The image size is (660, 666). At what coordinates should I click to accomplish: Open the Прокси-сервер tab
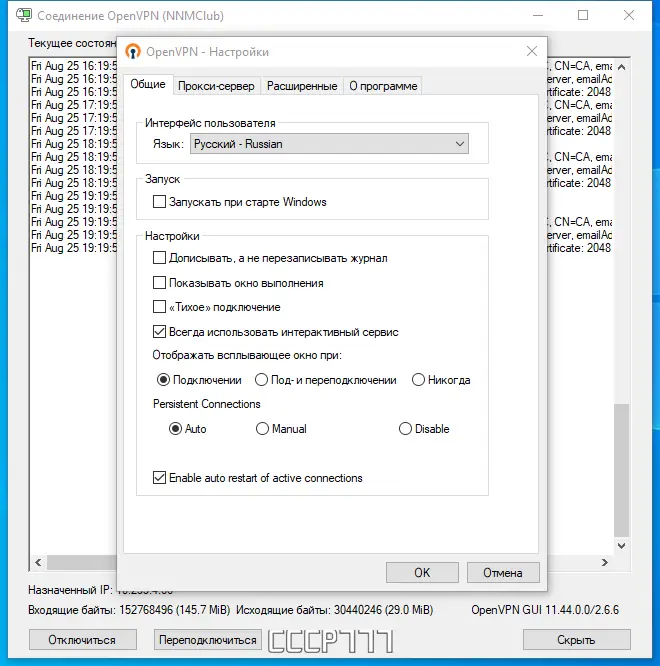(216, 86)
